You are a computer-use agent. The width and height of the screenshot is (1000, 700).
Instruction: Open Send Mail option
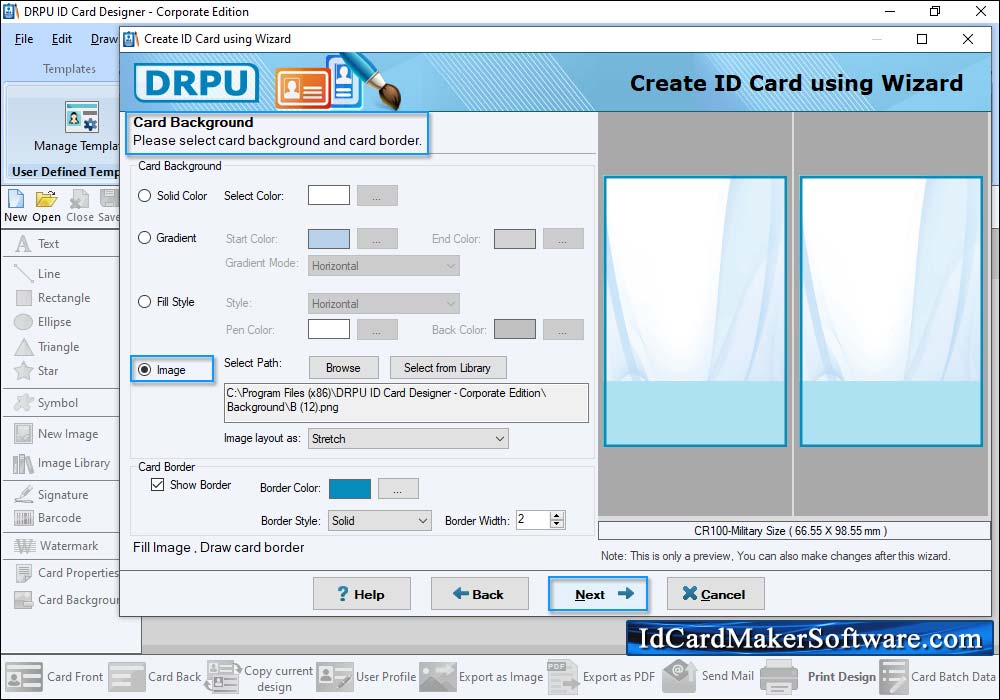(x=709, y=676)
